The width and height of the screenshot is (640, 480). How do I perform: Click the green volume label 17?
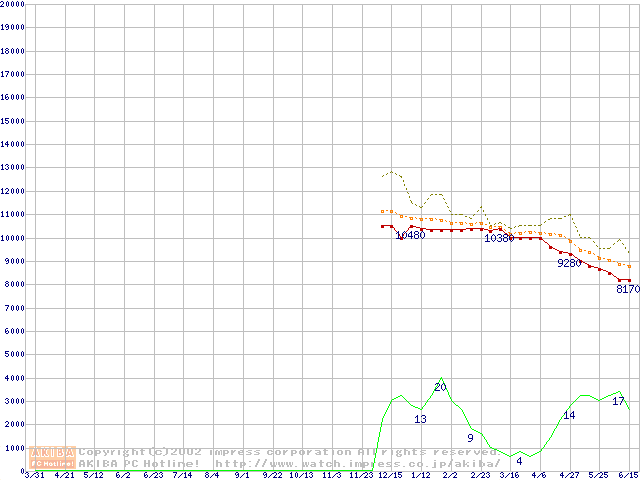coord(618,401)
